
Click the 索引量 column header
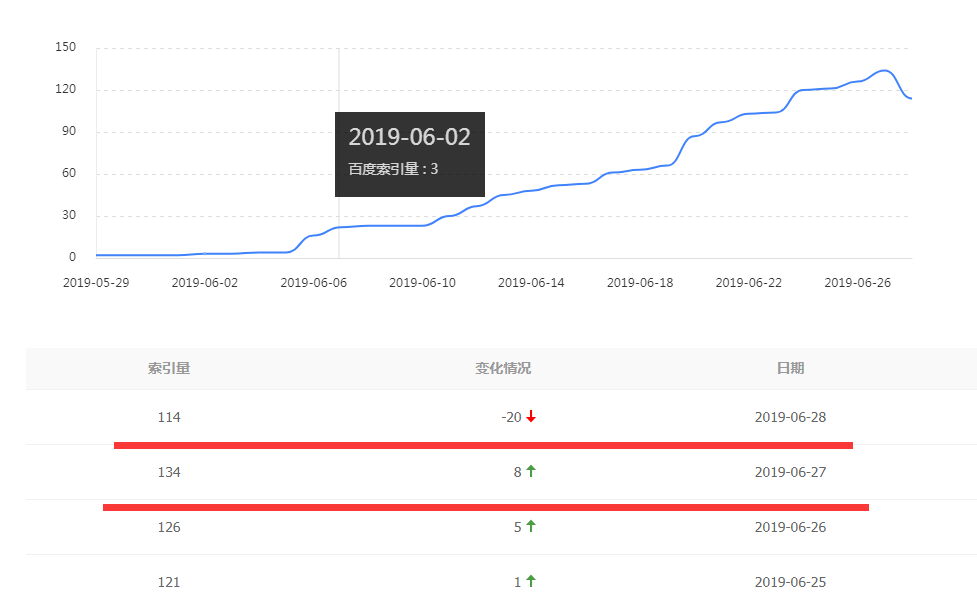tap(169, 368)
